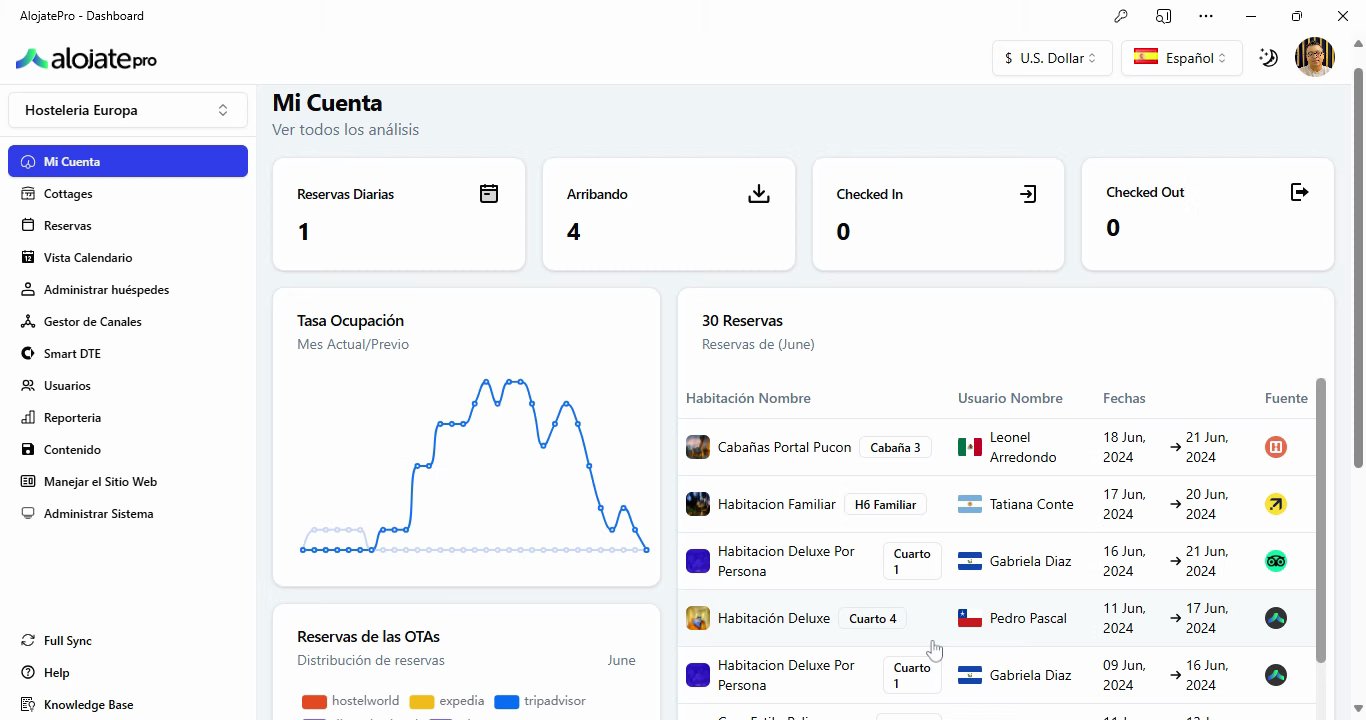This screenshot has height=720, width=1366.
Task: Click the Hostelworld source icon for Leonel Arredondo
Action: coord(1276,447)
